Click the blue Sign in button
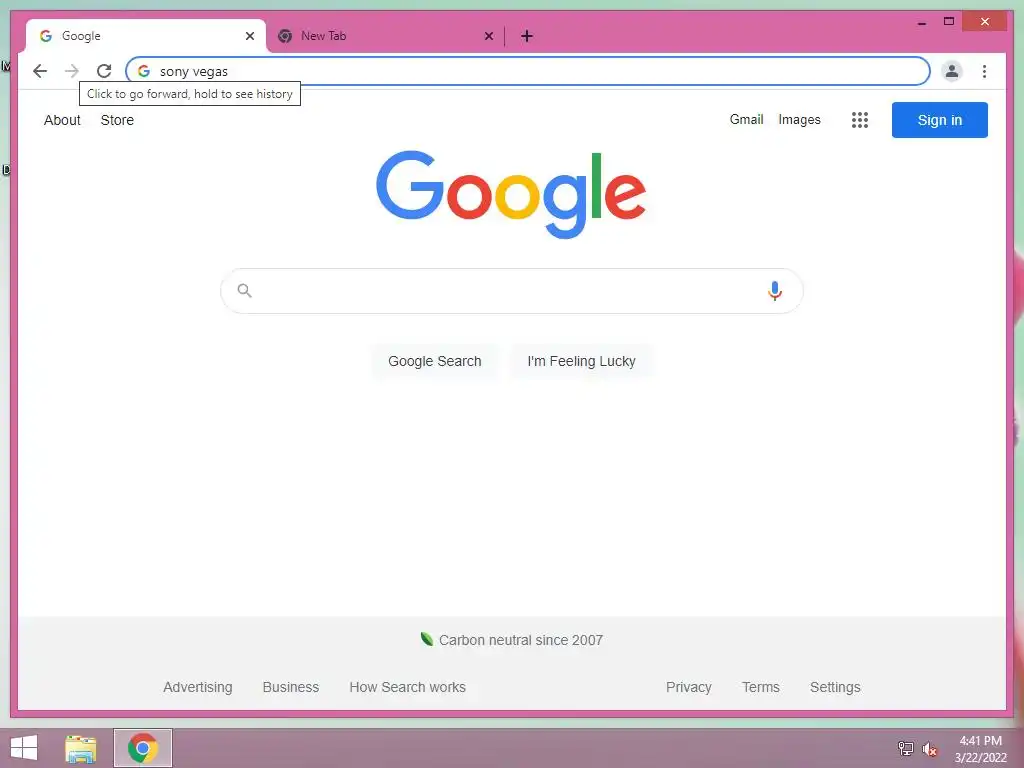 tap(940, 120)
